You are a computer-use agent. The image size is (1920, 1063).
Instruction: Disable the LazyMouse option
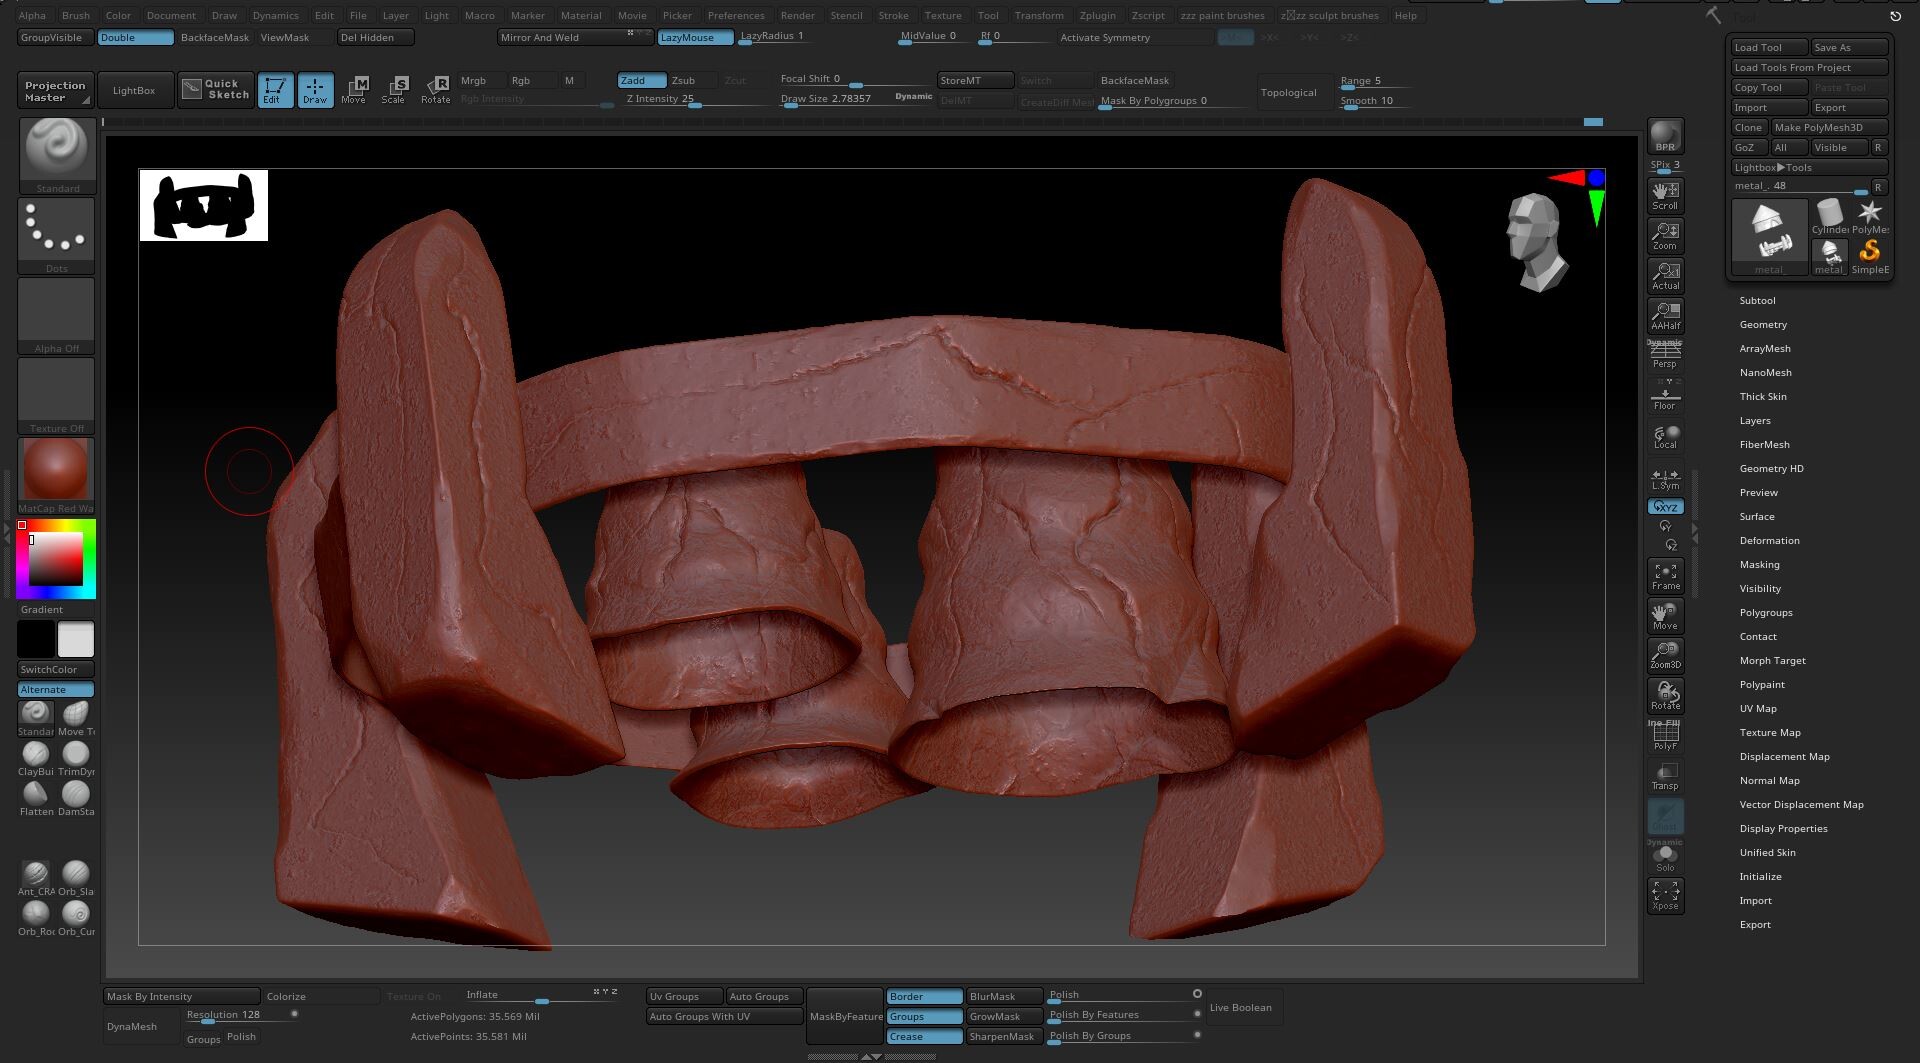pos(695,38)
